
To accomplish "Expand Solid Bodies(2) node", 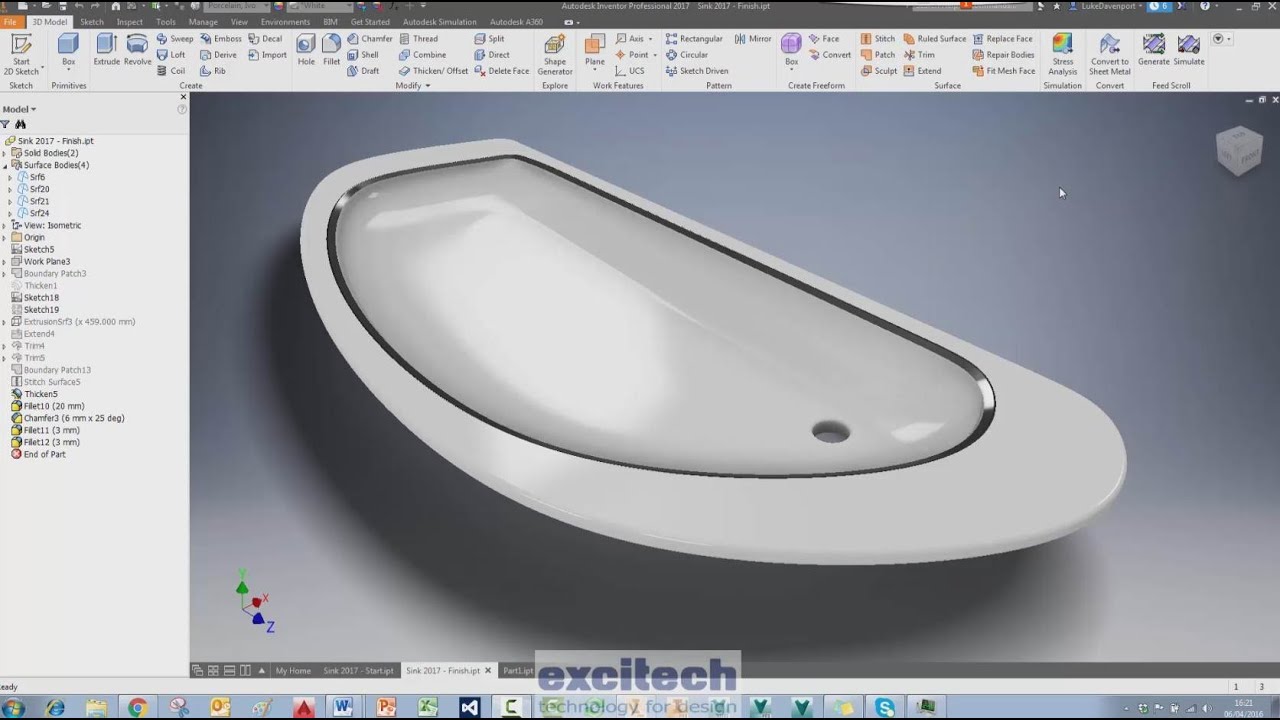I will click(x=4, y=153).
